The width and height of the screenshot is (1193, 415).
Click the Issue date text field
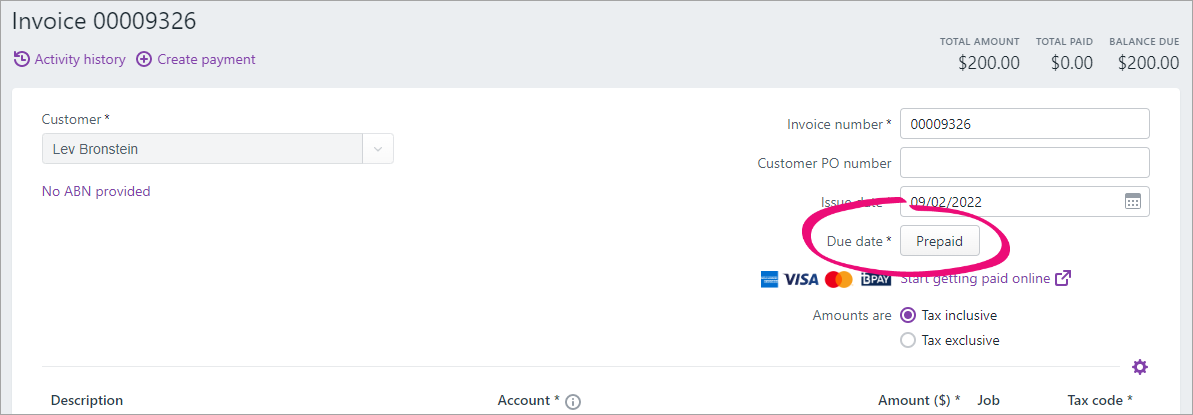1008,201
